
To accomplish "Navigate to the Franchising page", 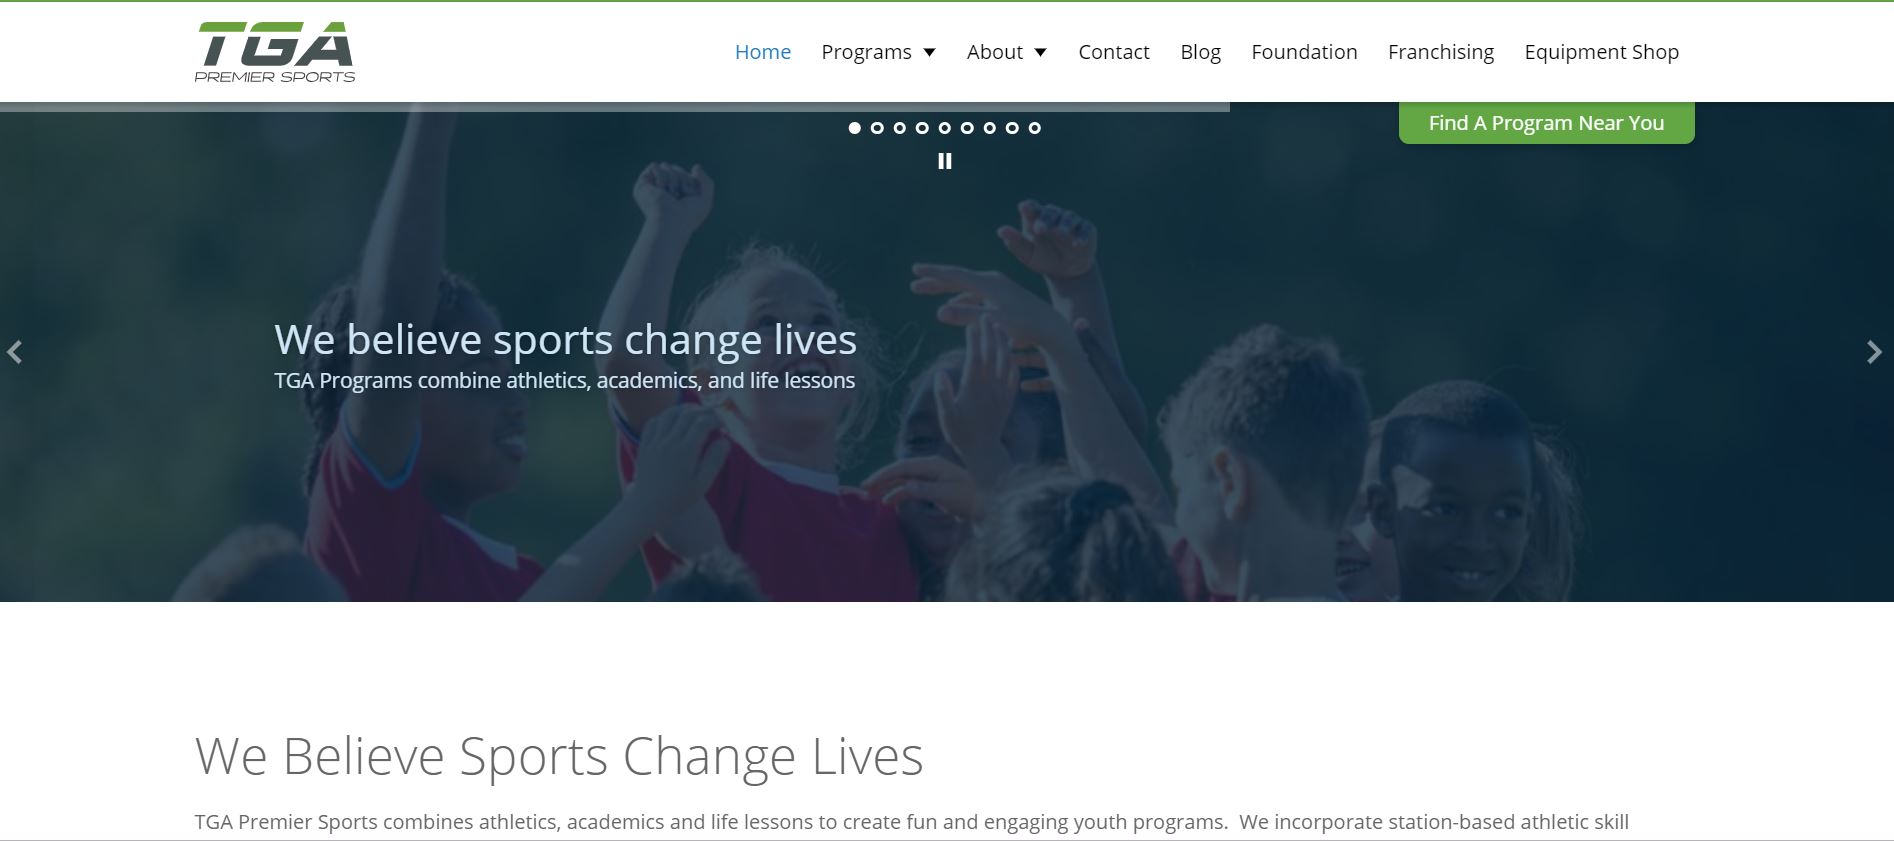I will click(1441, 52).
